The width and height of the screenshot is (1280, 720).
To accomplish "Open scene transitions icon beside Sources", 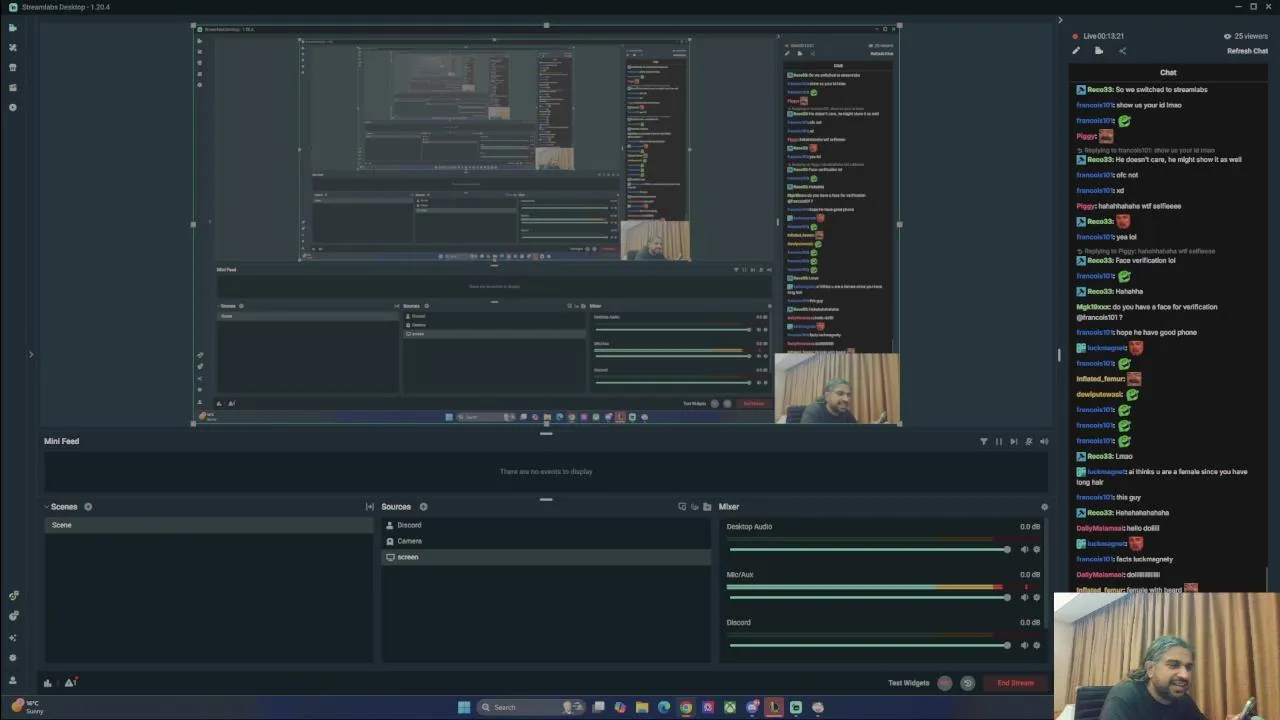I will tap(370, 507).
